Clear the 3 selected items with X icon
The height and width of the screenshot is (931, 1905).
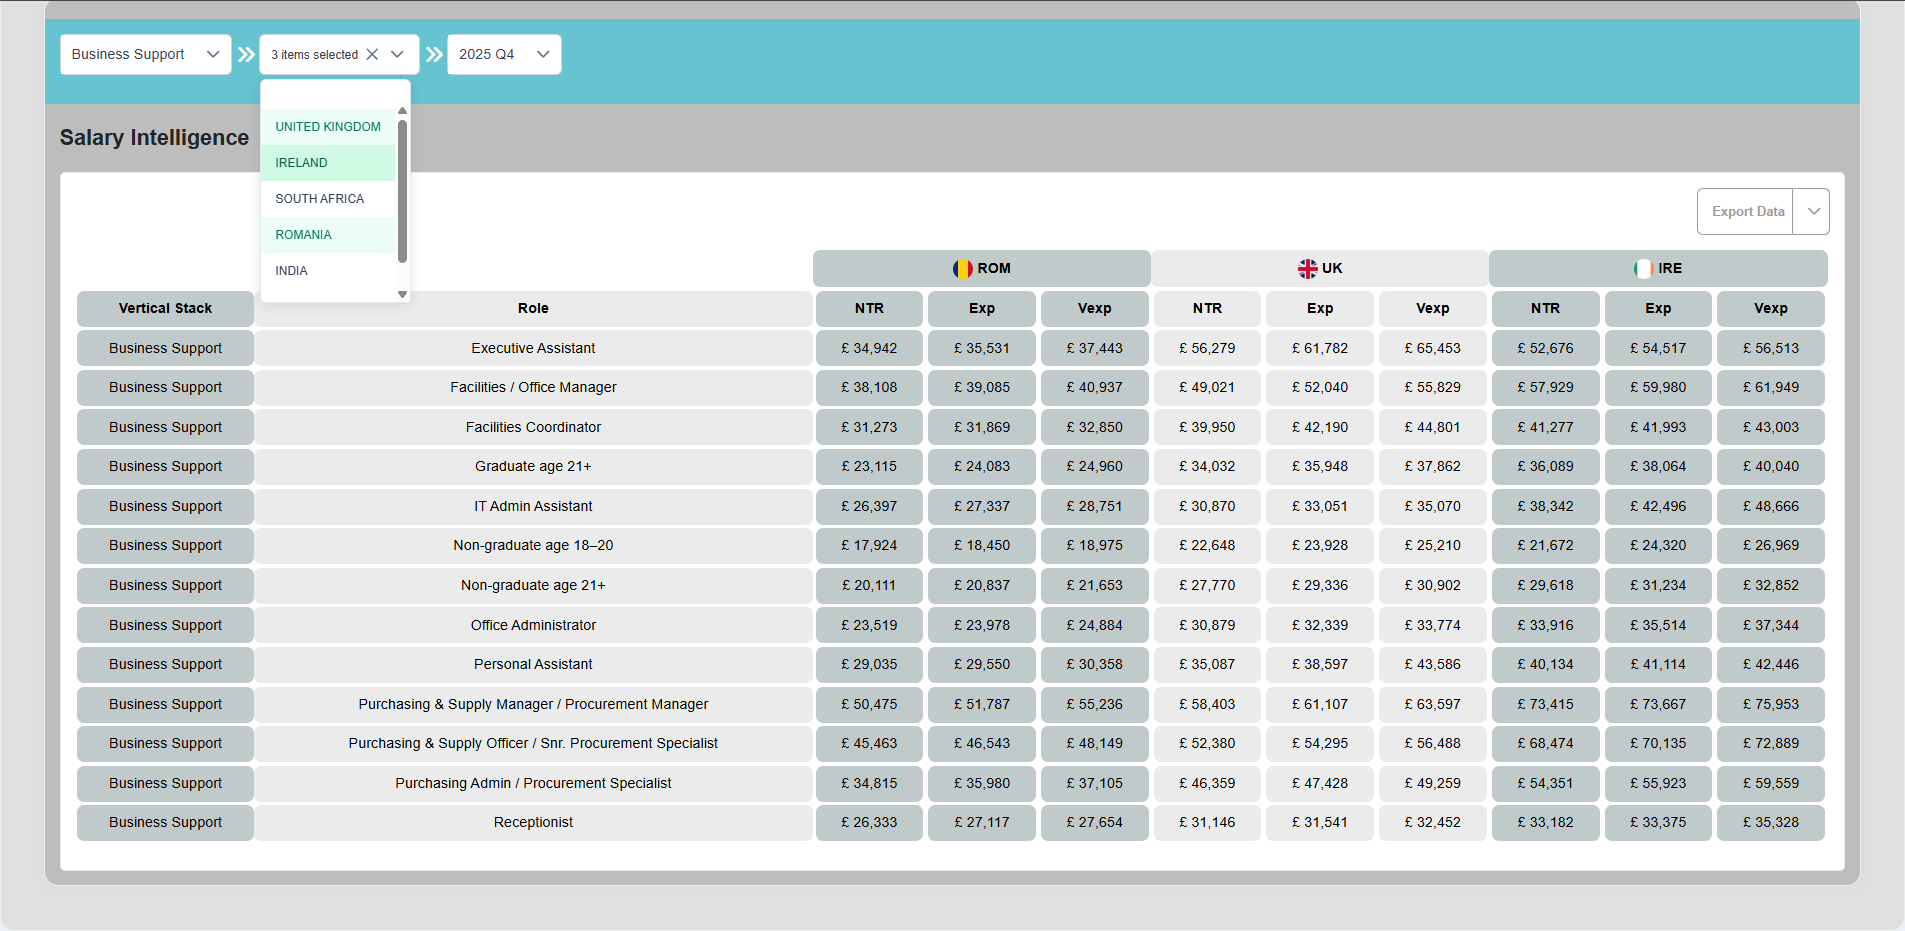pos(372,55)
